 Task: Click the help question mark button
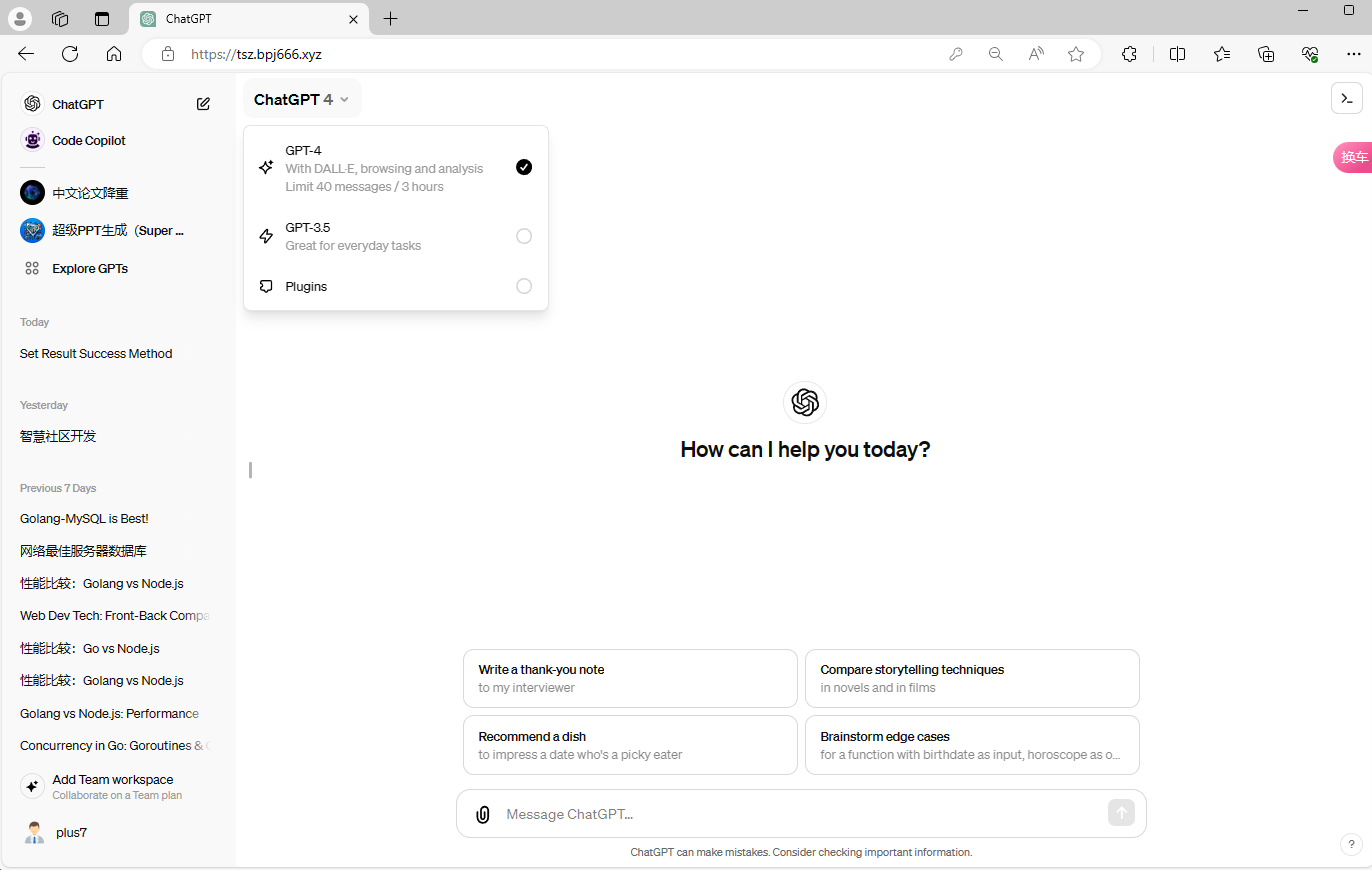tap(1351, 845)
